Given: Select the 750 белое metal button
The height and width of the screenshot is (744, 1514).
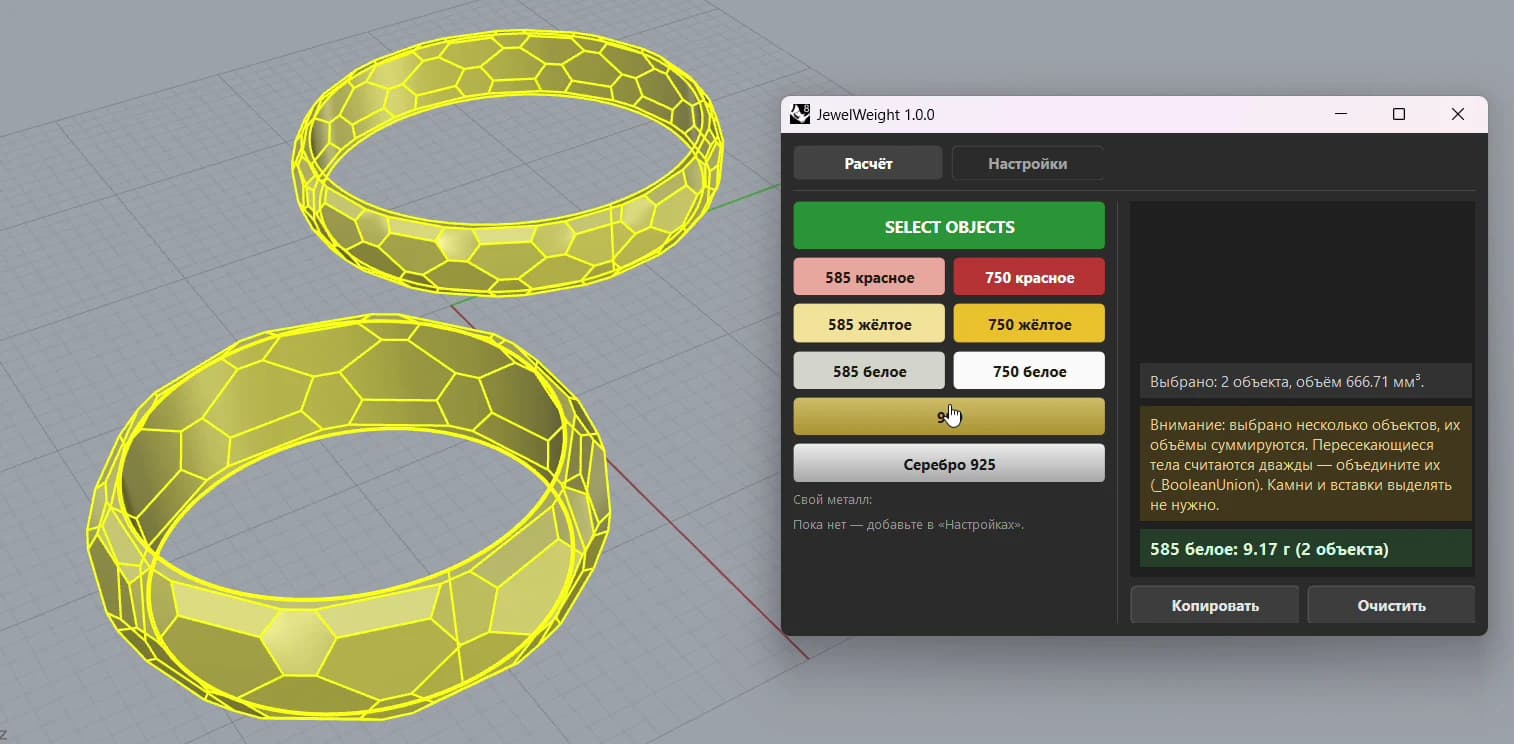Looking at the screenshot, I should click(x=1029, y=371).
